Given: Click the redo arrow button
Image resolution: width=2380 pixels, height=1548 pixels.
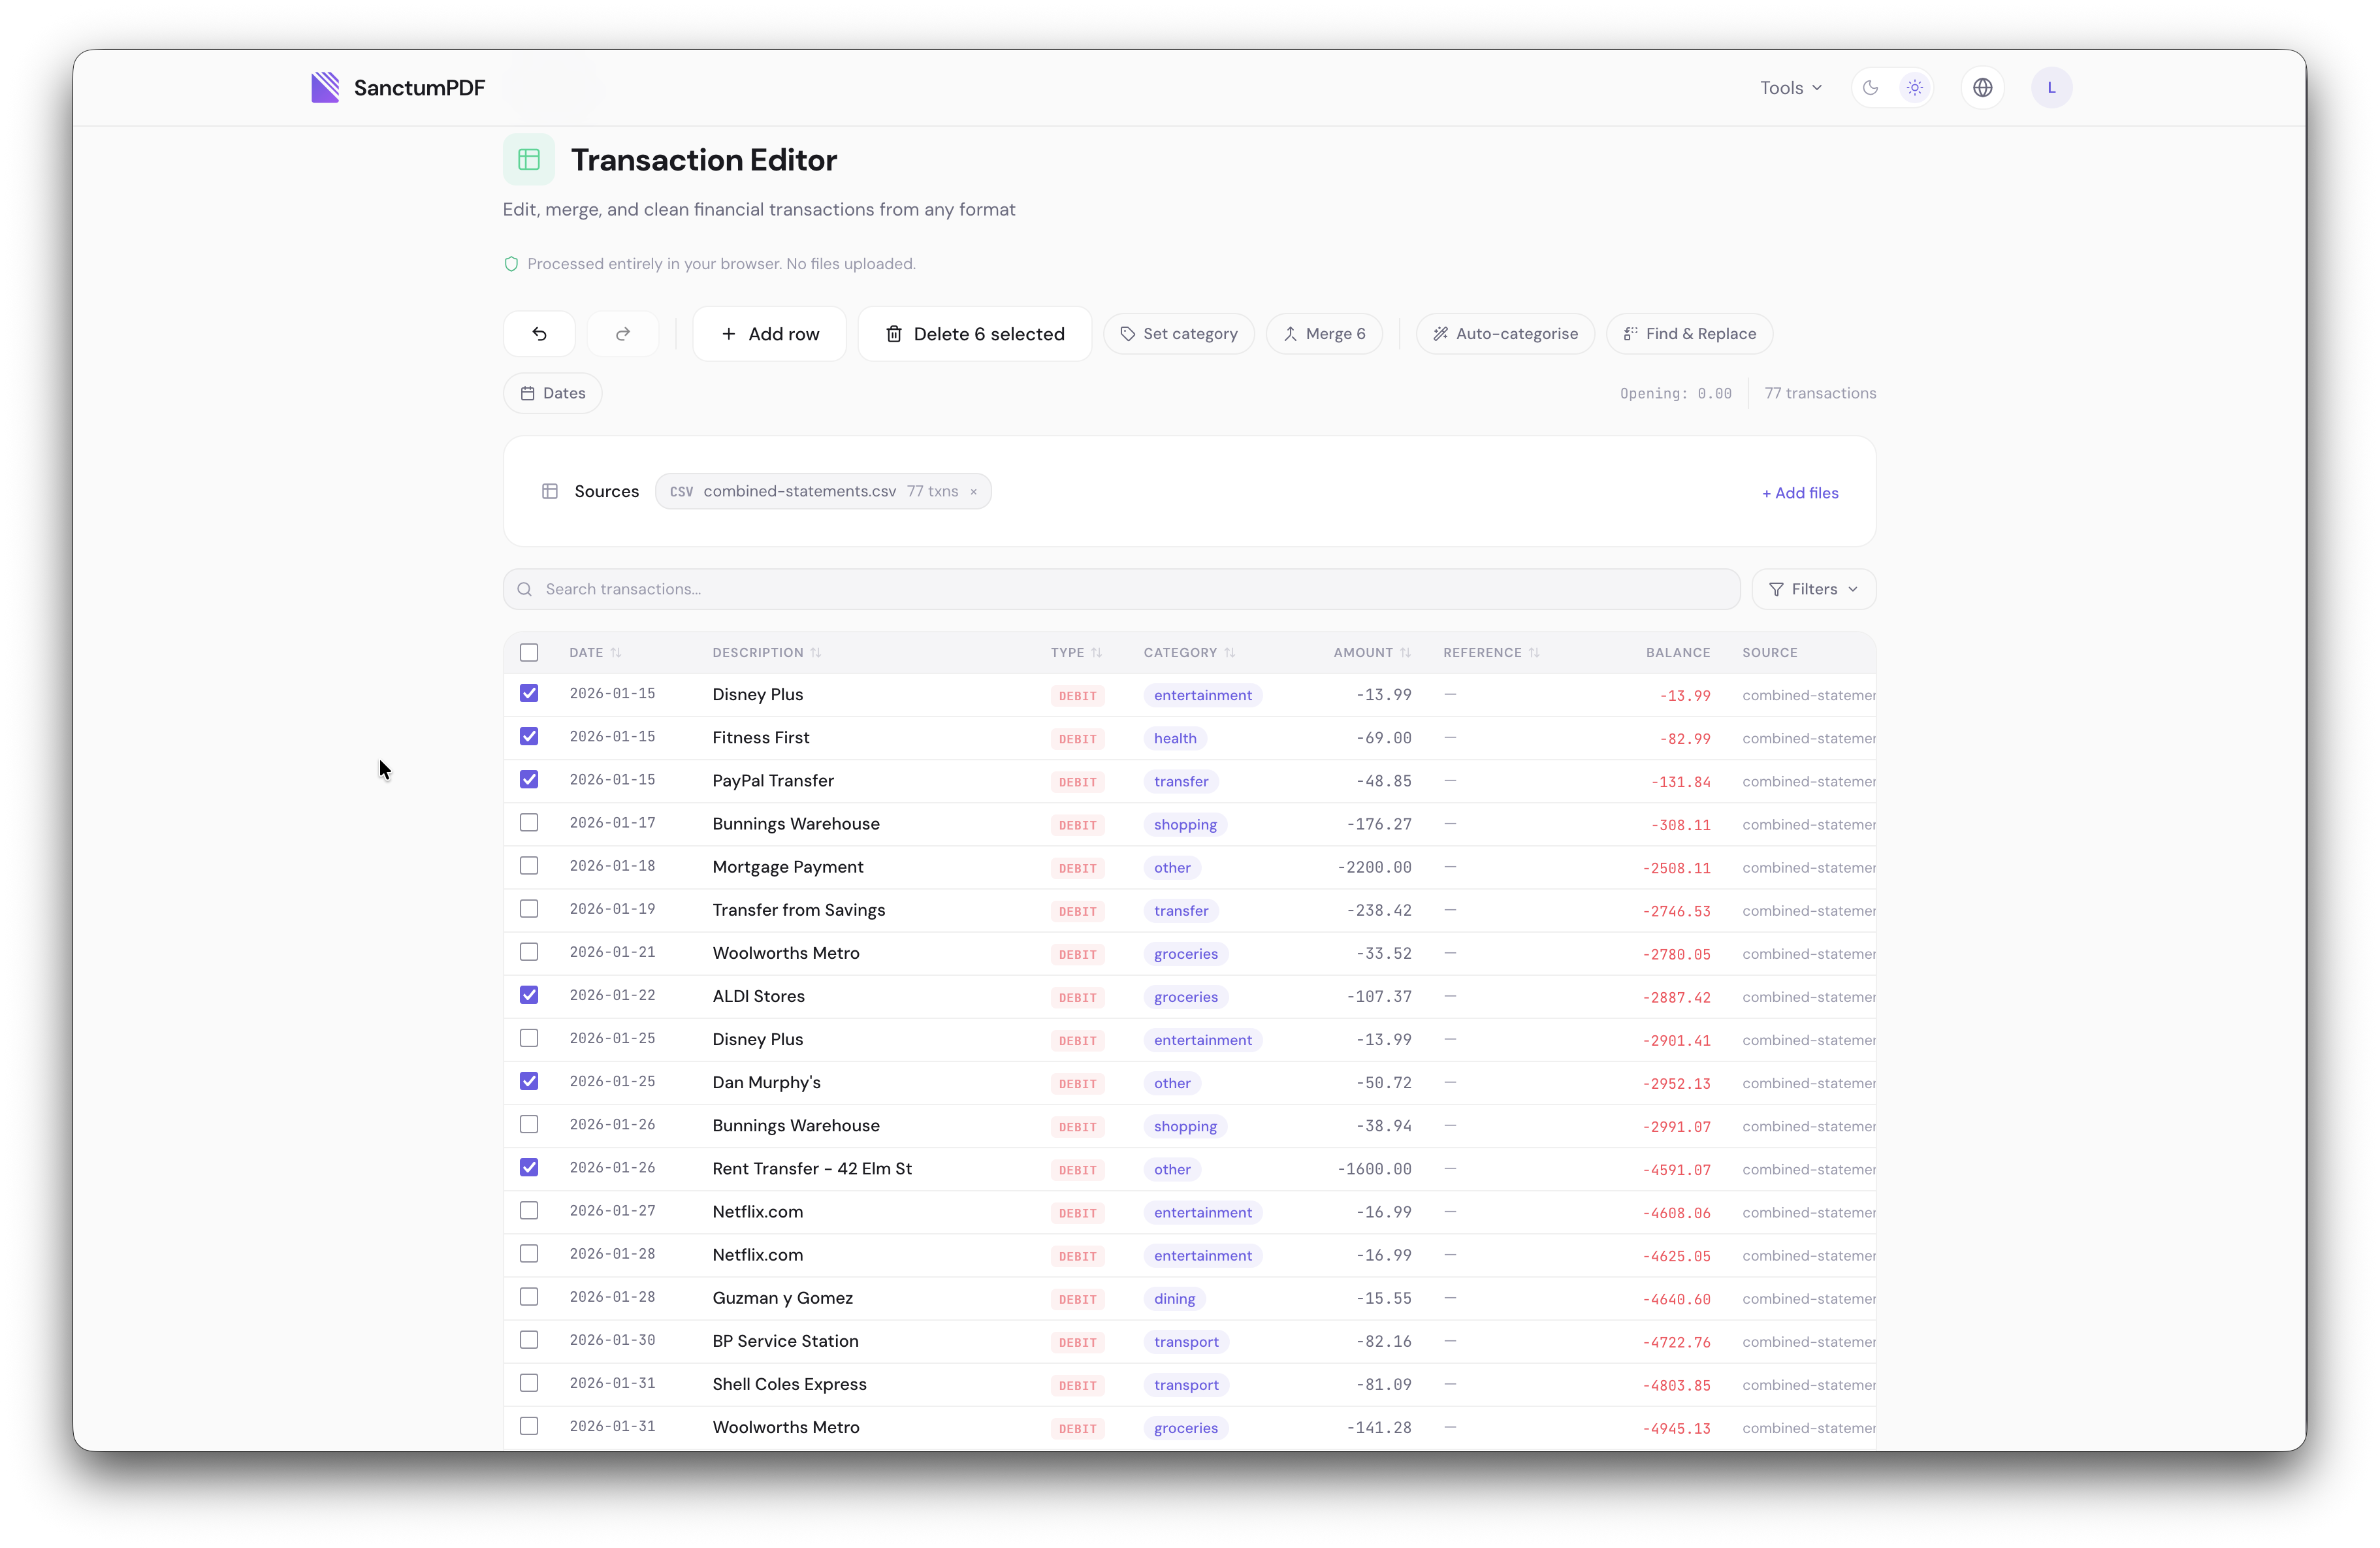Looking at the screenshot, I should pos(623,334).
